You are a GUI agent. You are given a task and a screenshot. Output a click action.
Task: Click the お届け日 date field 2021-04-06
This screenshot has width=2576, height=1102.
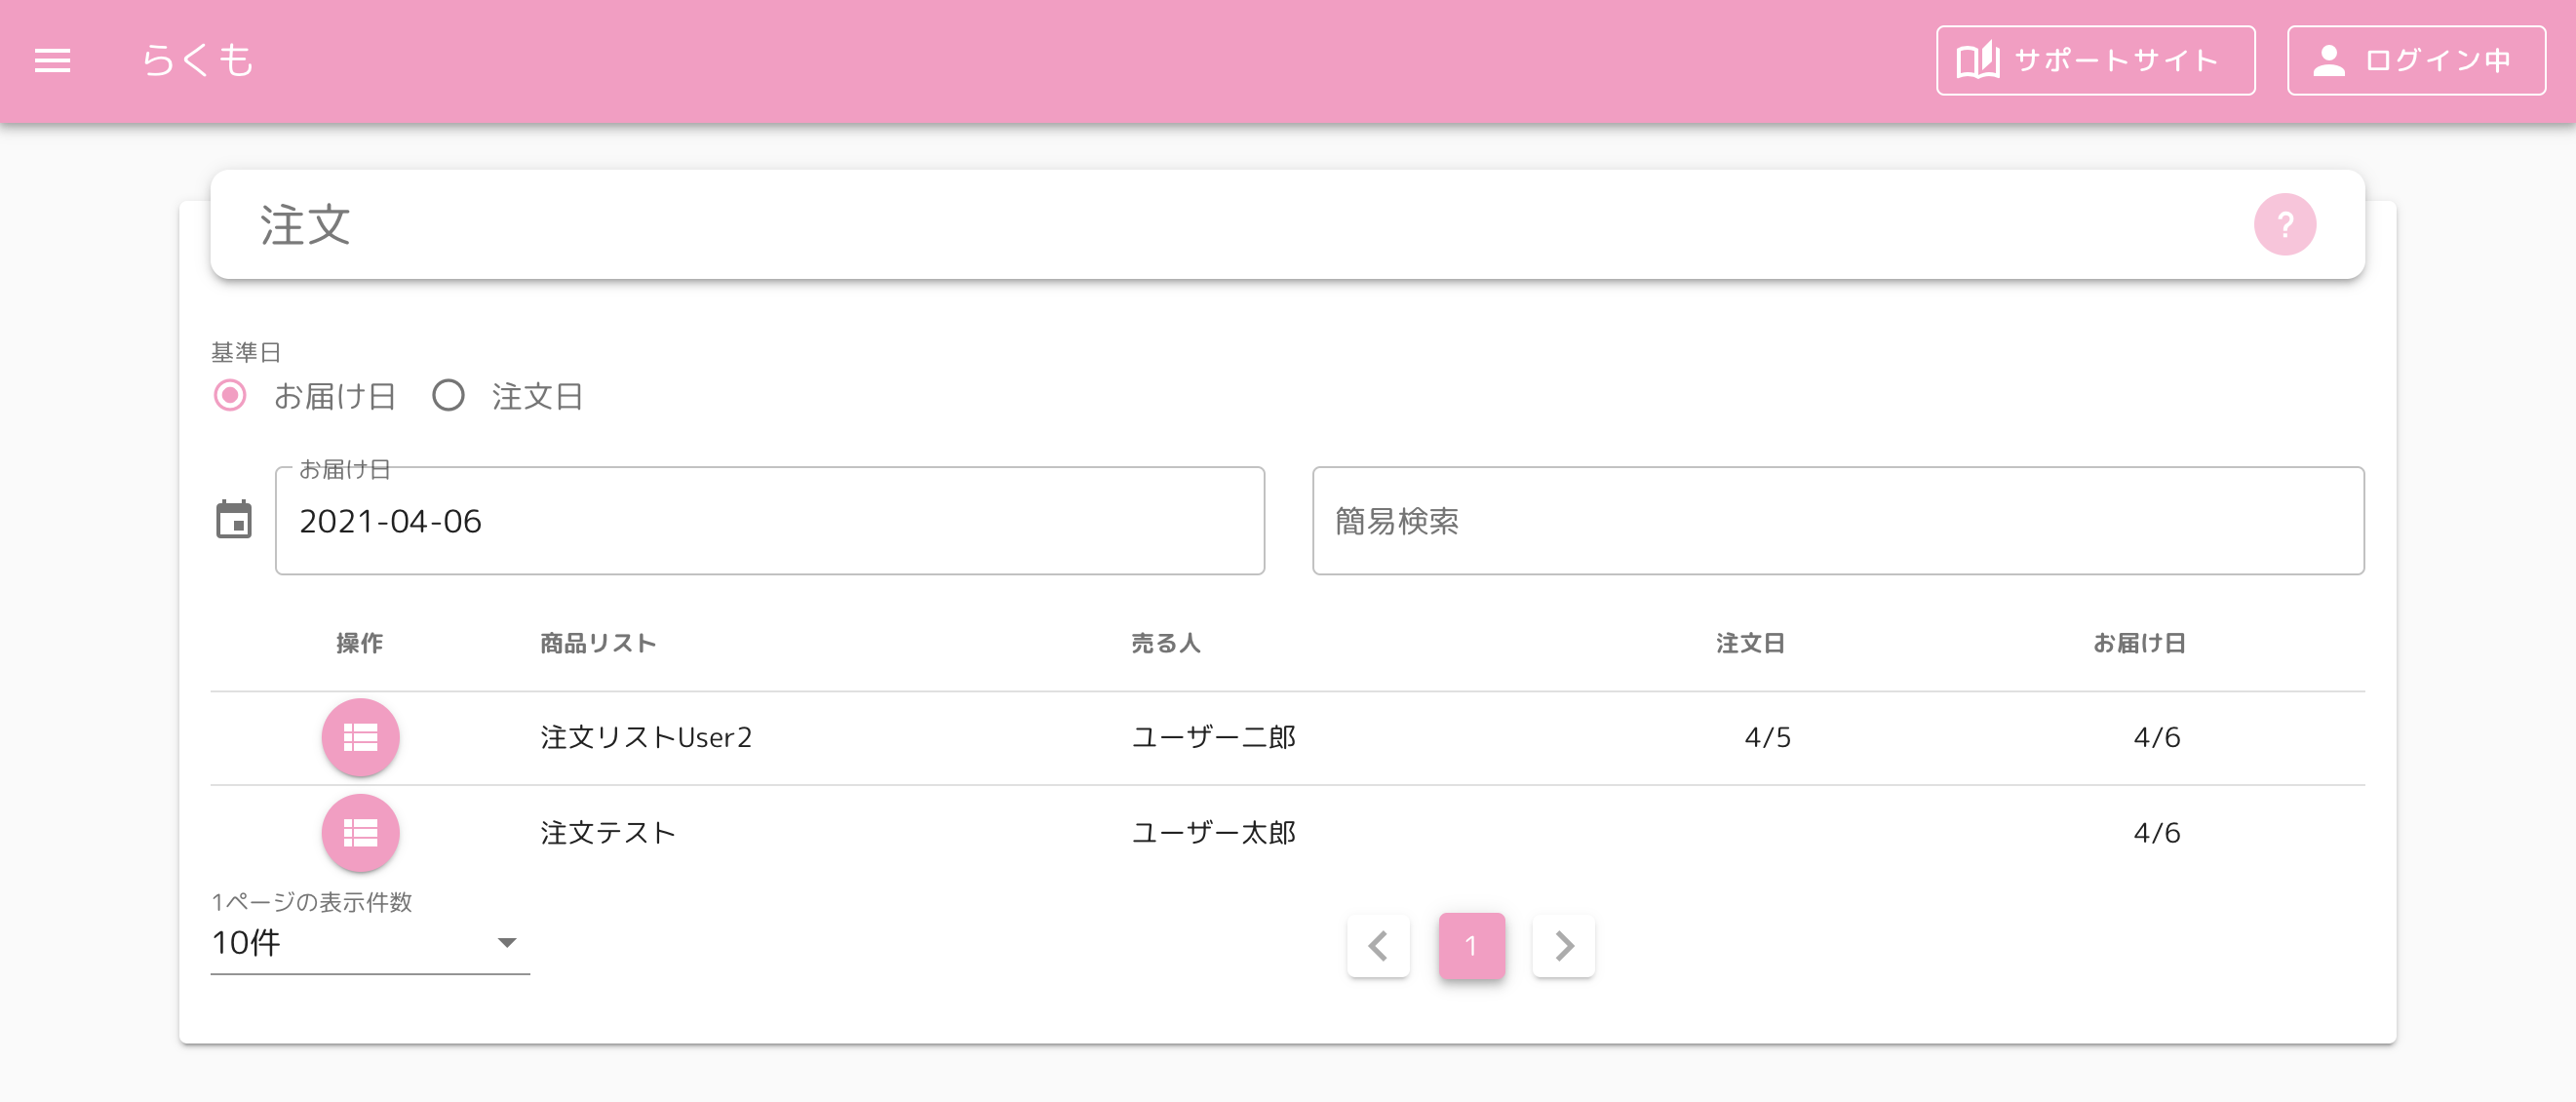coord(769,520)
